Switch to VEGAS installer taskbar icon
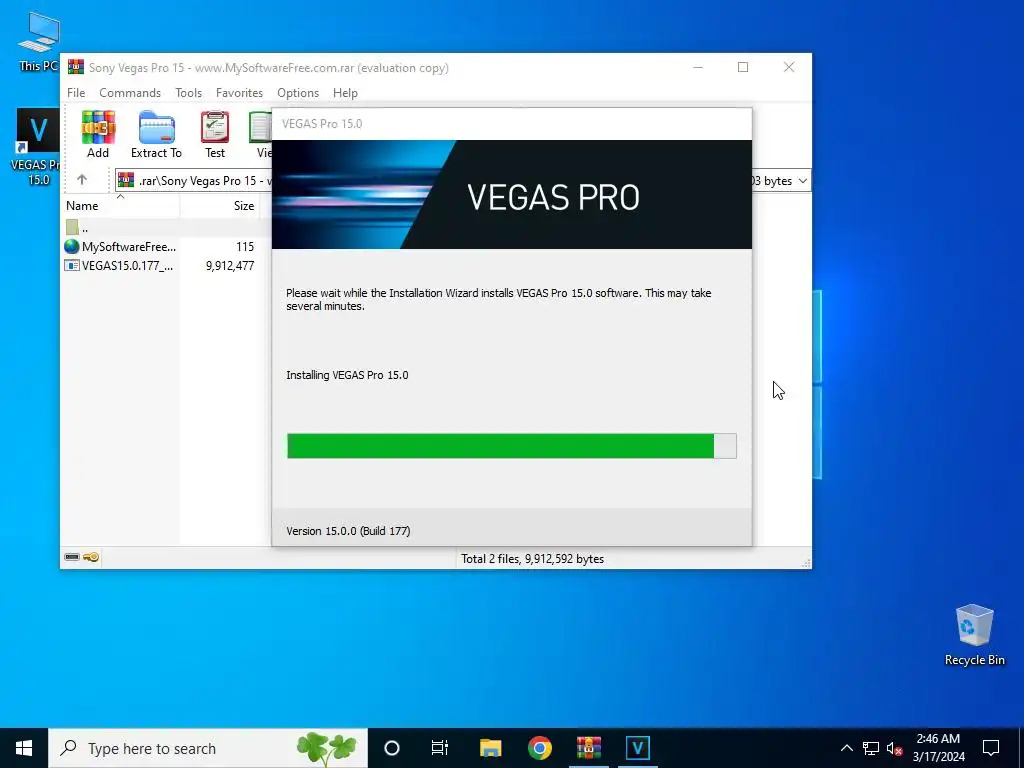1024x768 pixels. [637, 748]
